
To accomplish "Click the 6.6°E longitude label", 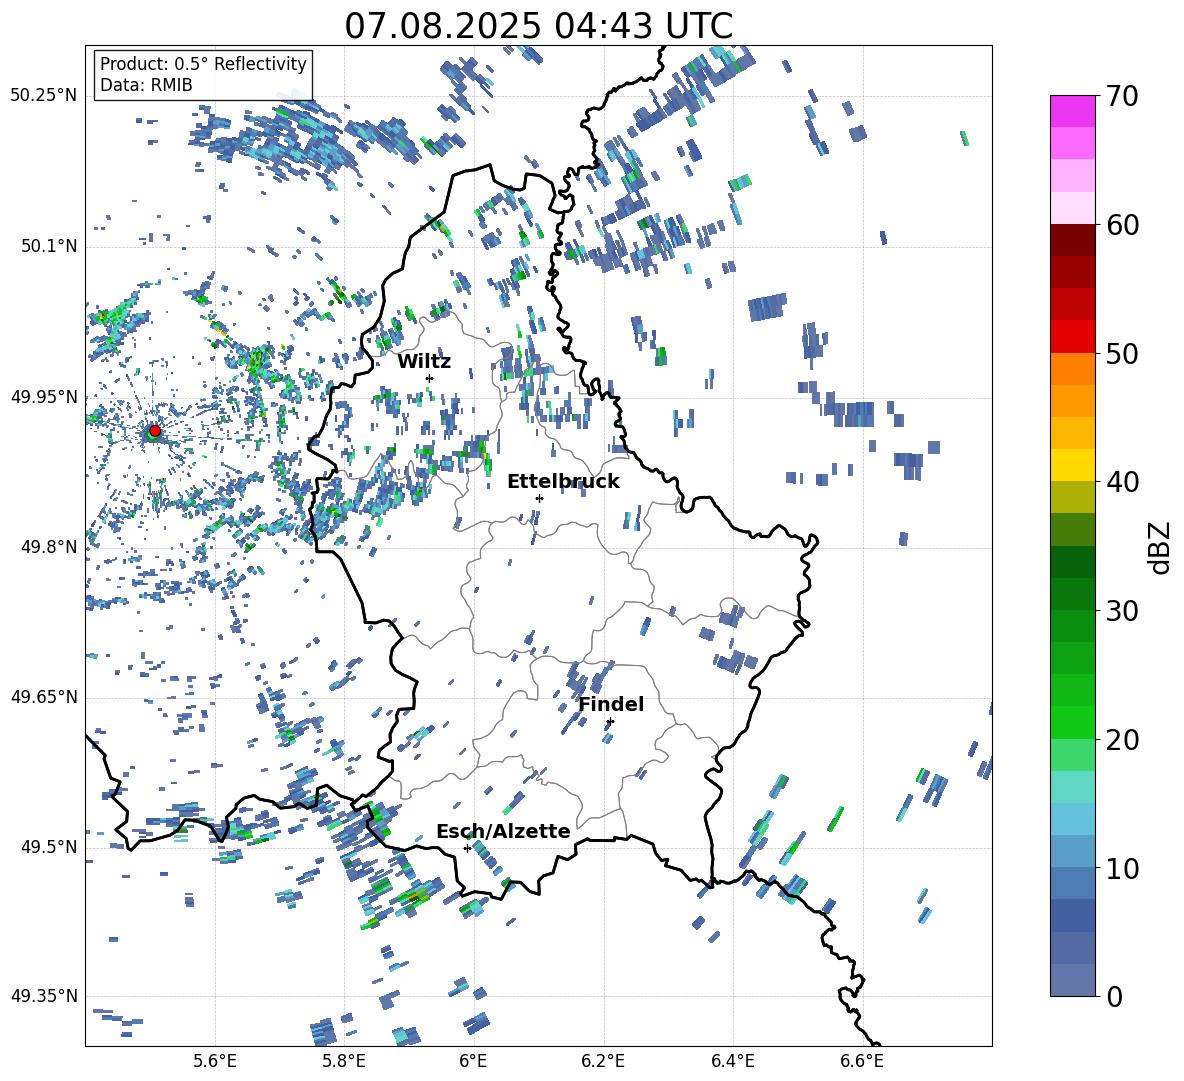I will point(862,1061).
